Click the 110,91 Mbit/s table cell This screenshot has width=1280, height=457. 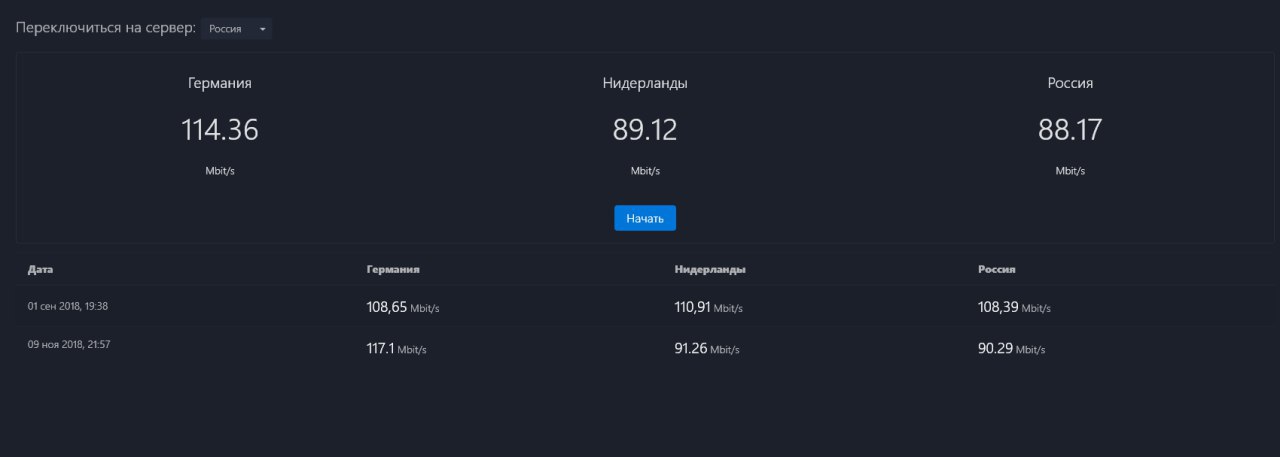tap(711, 308)
